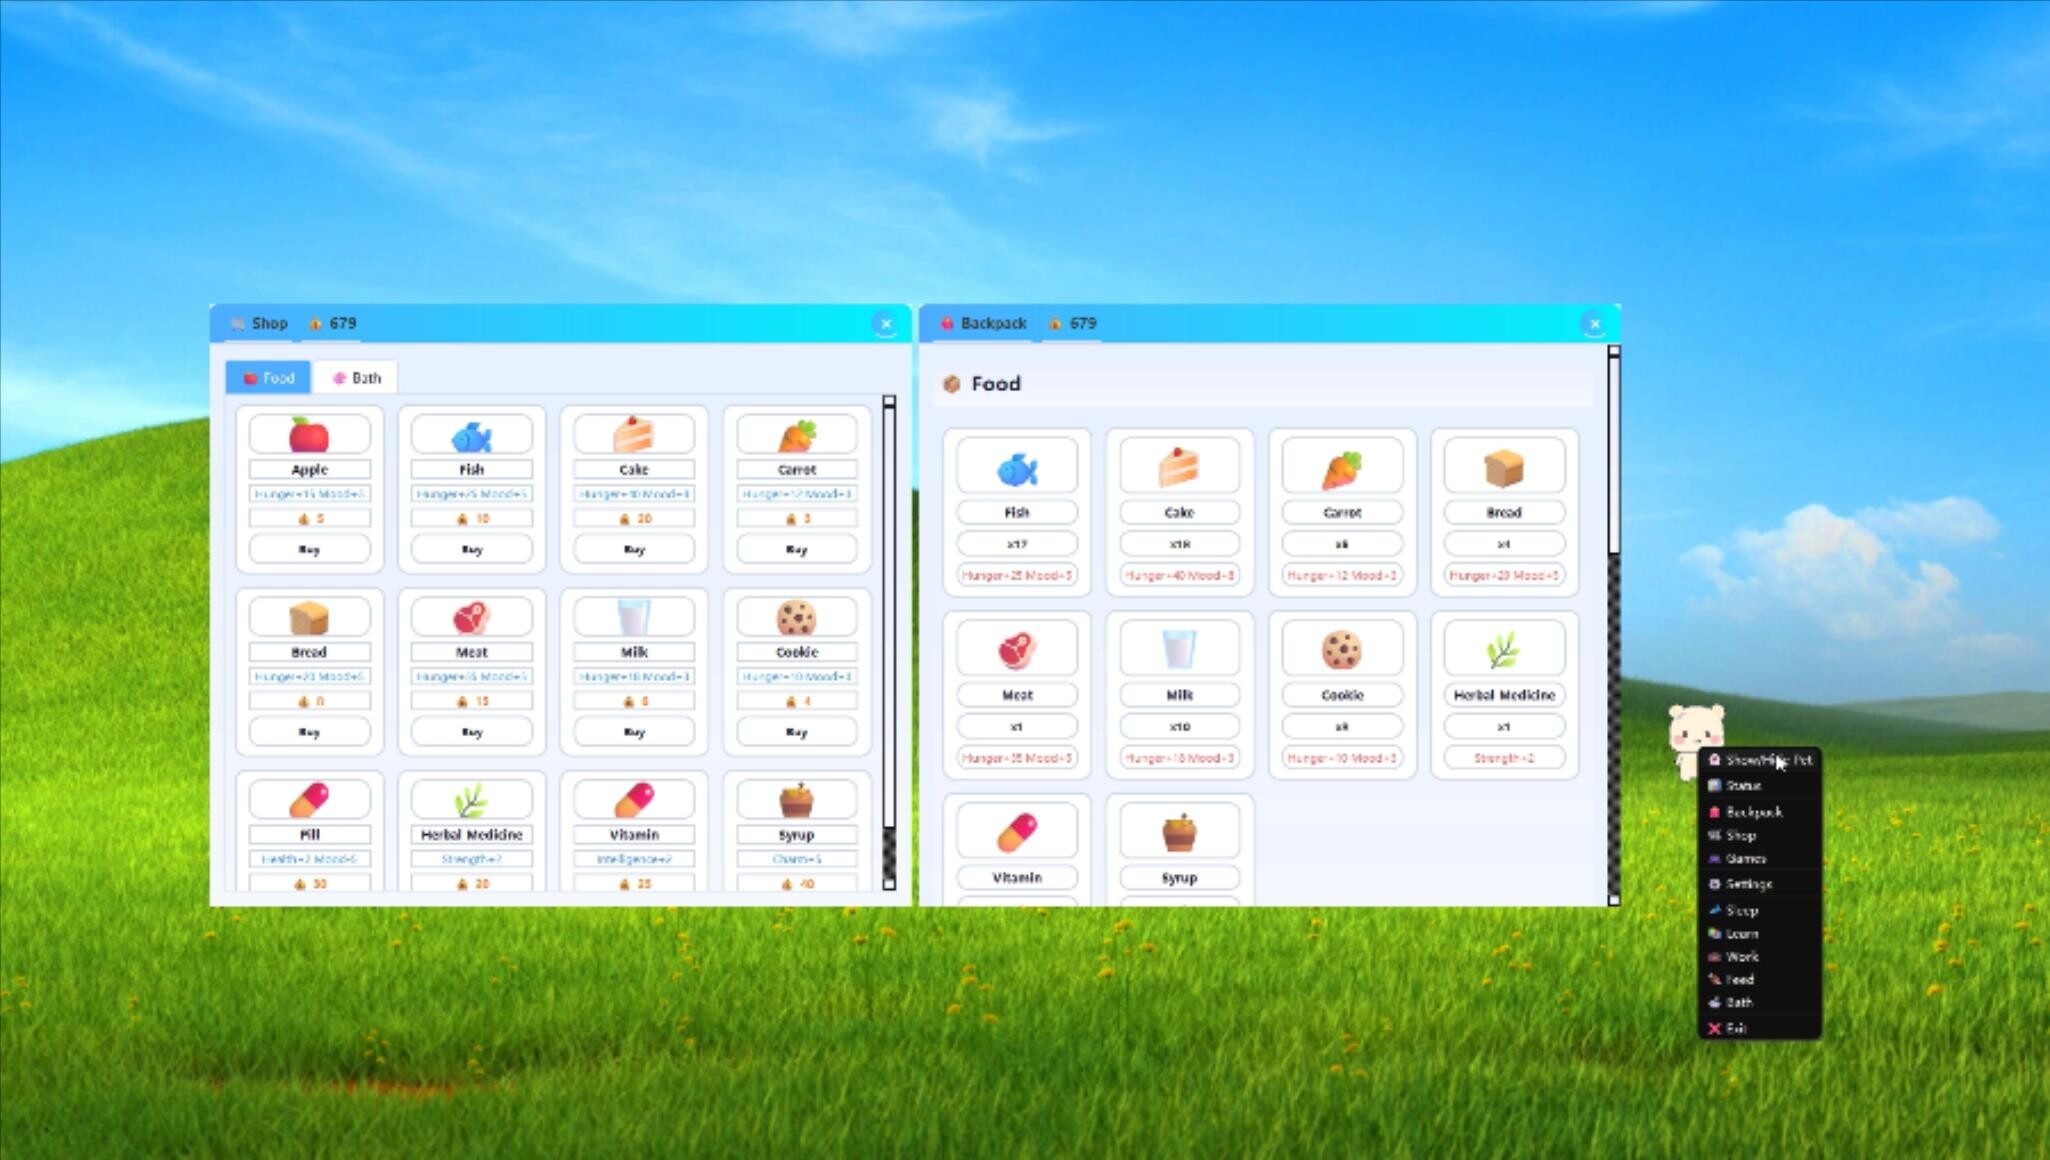Select the Herbal Medicine icon in Backpack
Viewport: 2050px width, 1160px height.
(x=1504, y=650)
